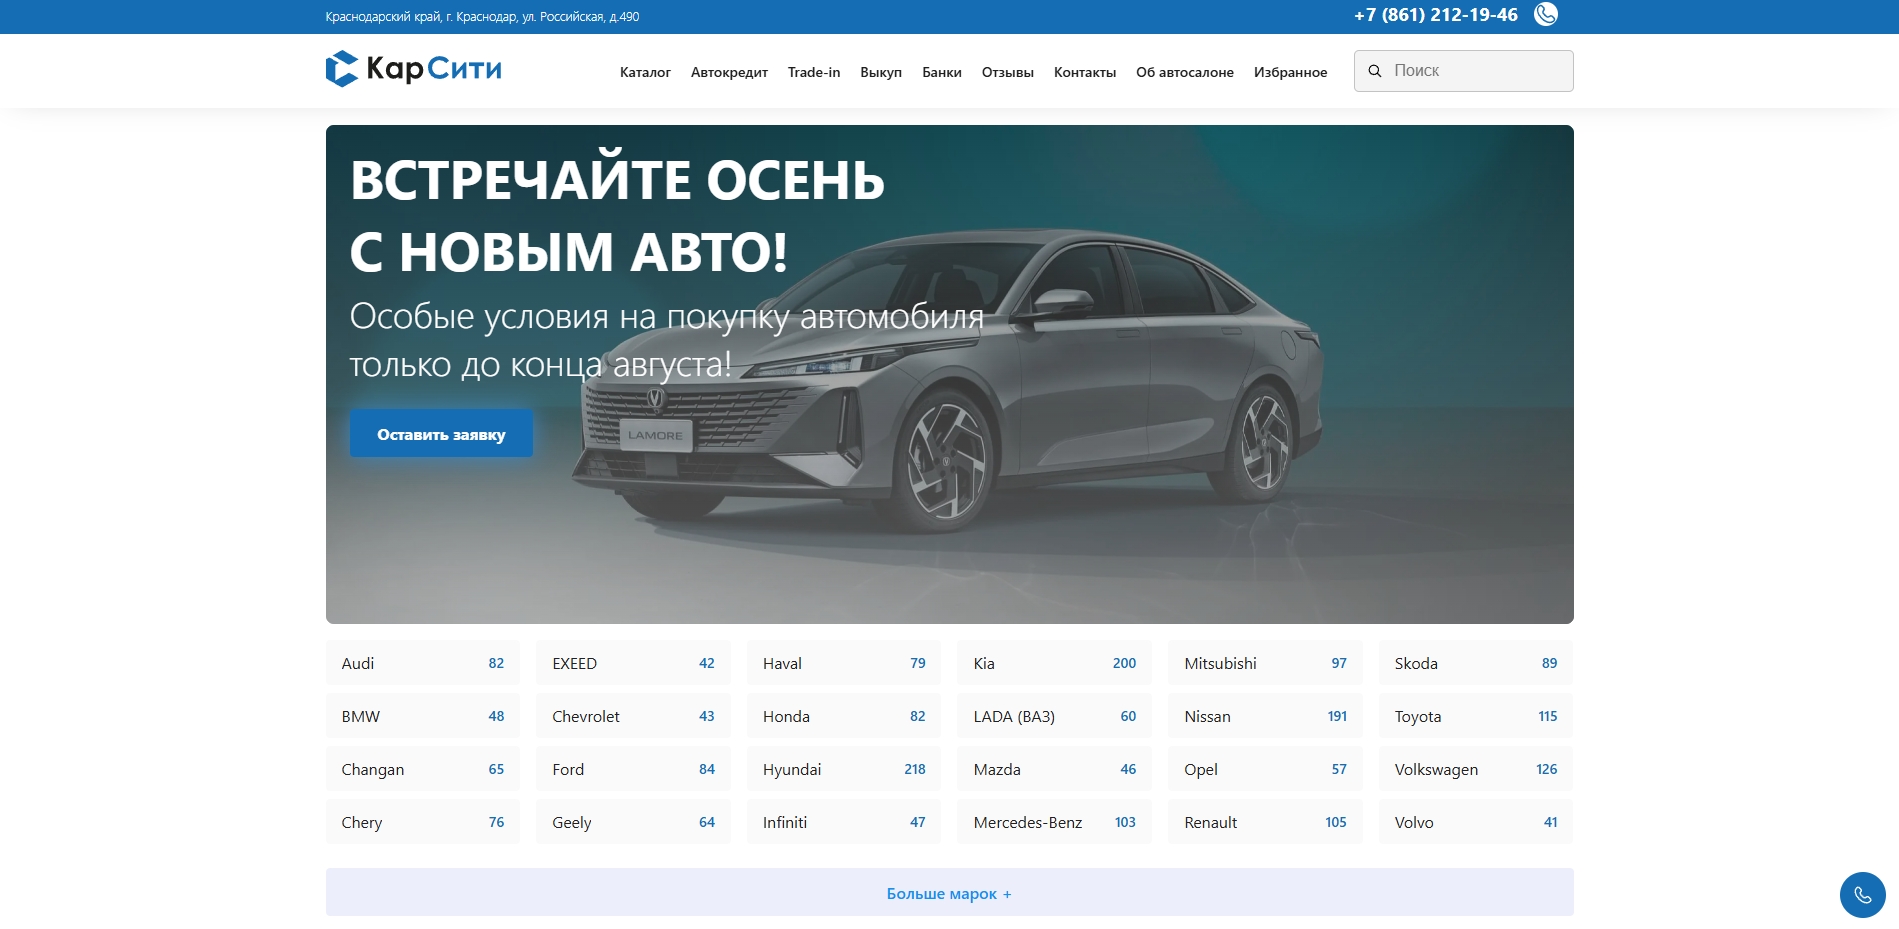Focus the Поиск search field
The width and height of the screenshot is (1899, 929).
1463,71
